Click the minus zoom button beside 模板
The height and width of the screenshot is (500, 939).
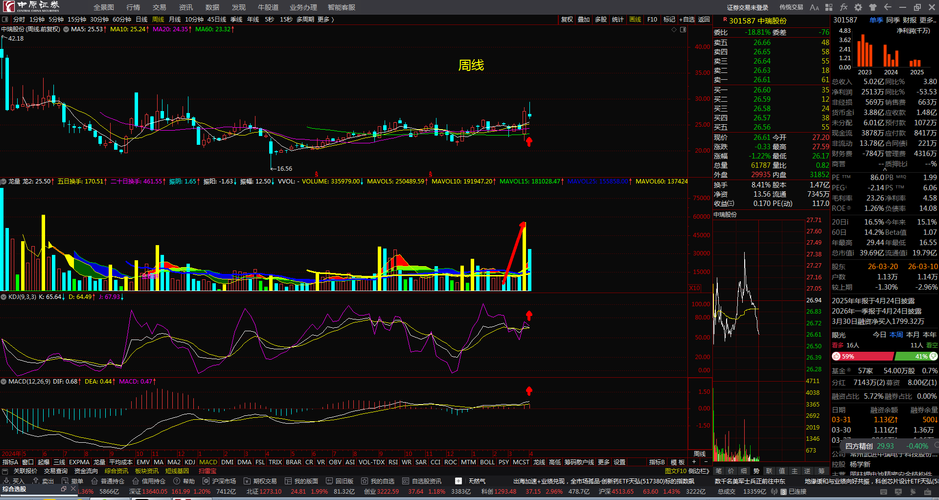(704, 462)
